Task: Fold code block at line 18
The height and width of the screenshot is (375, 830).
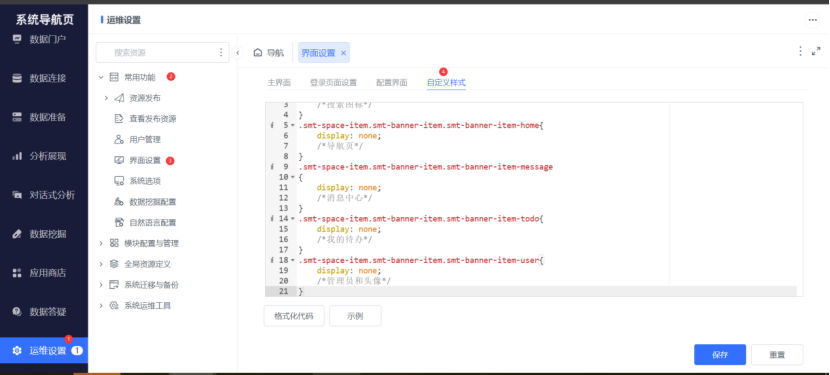Action: pyautogui.click(x=292, y=260)
